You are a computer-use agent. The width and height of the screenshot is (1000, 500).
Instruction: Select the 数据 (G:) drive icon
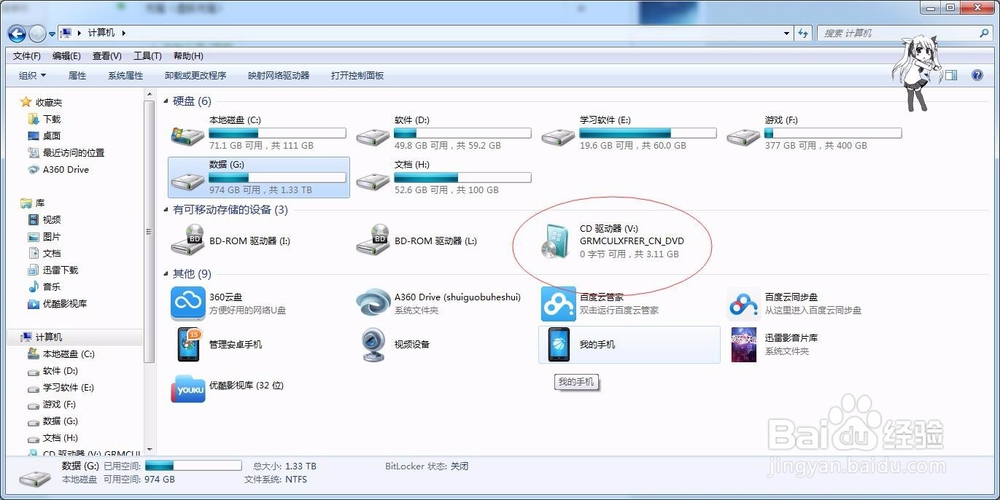click(188, 180)
